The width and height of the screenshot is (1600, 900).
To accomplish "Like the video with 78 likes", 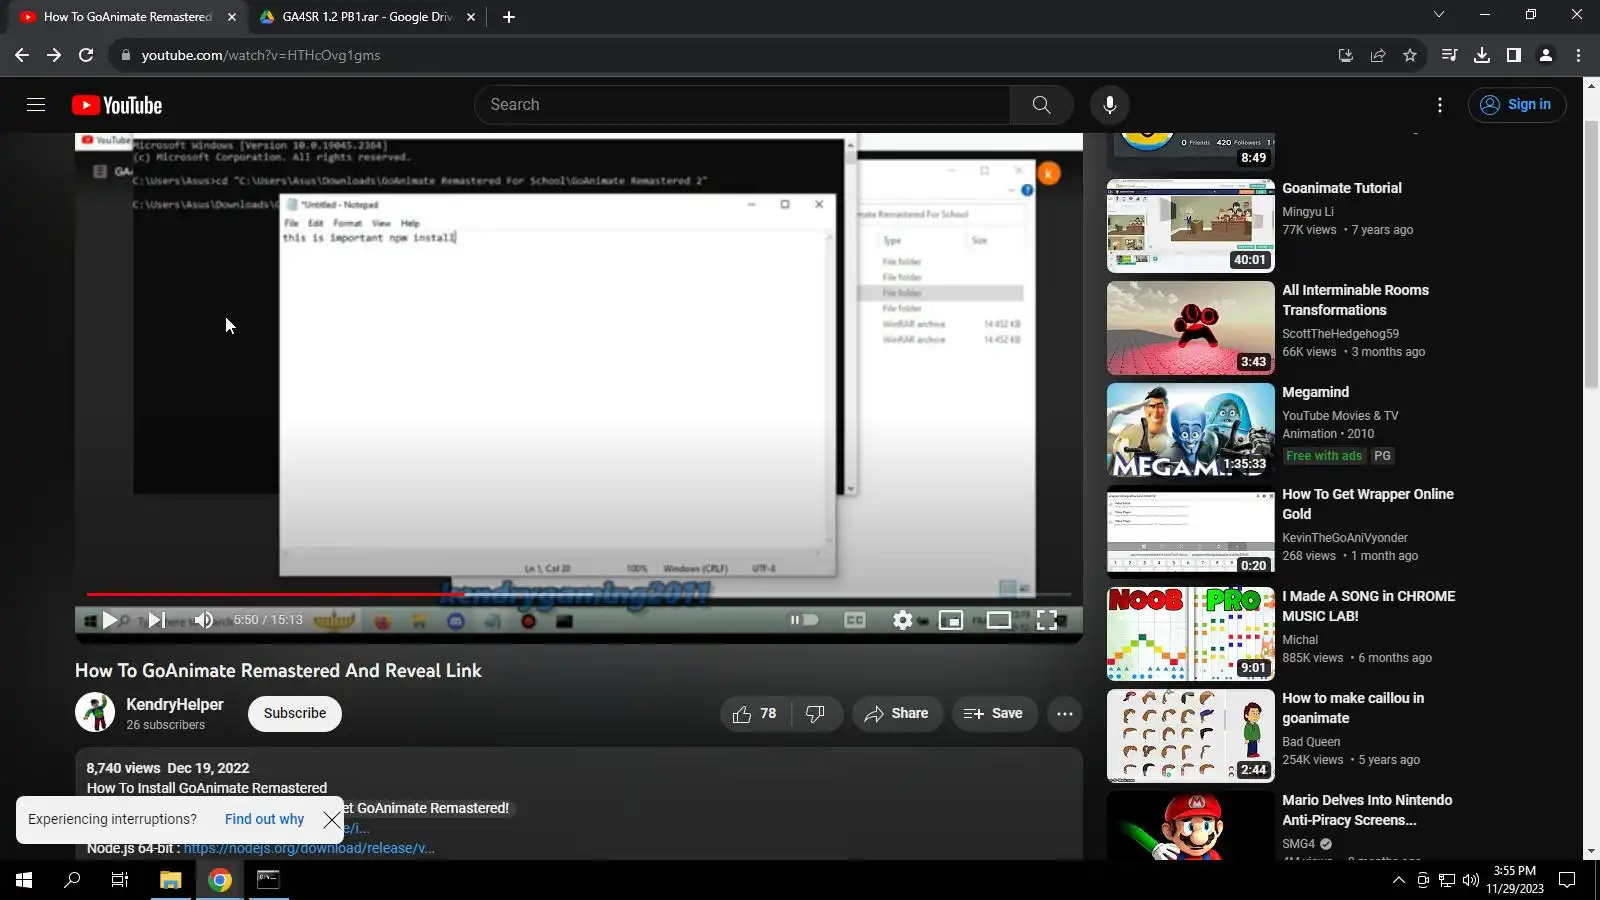I will pyautogui.click(x=755, y=714).
